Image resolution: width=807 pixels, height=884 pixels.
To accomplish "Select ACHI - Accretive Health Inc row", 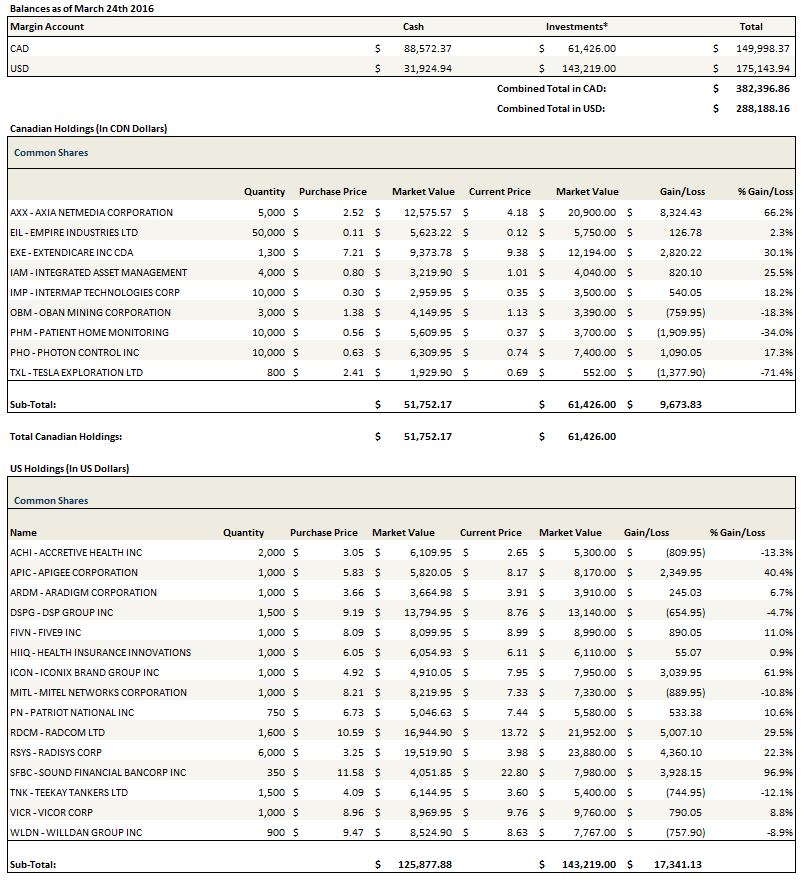I will coord(76,552).
